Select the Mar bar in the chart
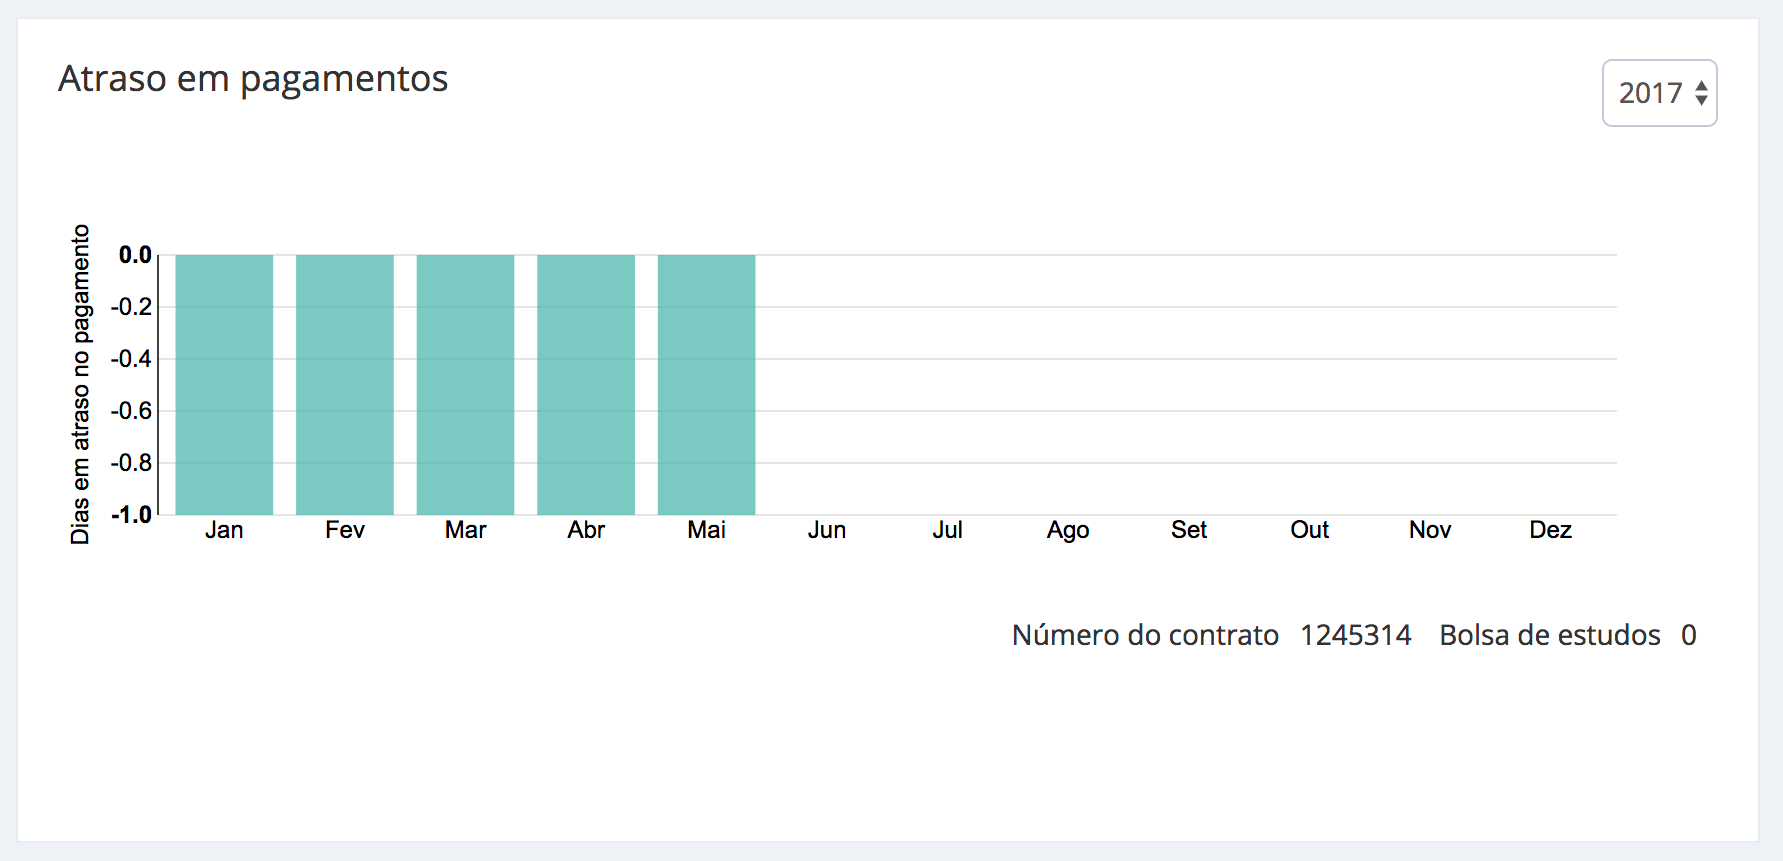Viewport: 1783px width, 861px height. tap(465, 385)
